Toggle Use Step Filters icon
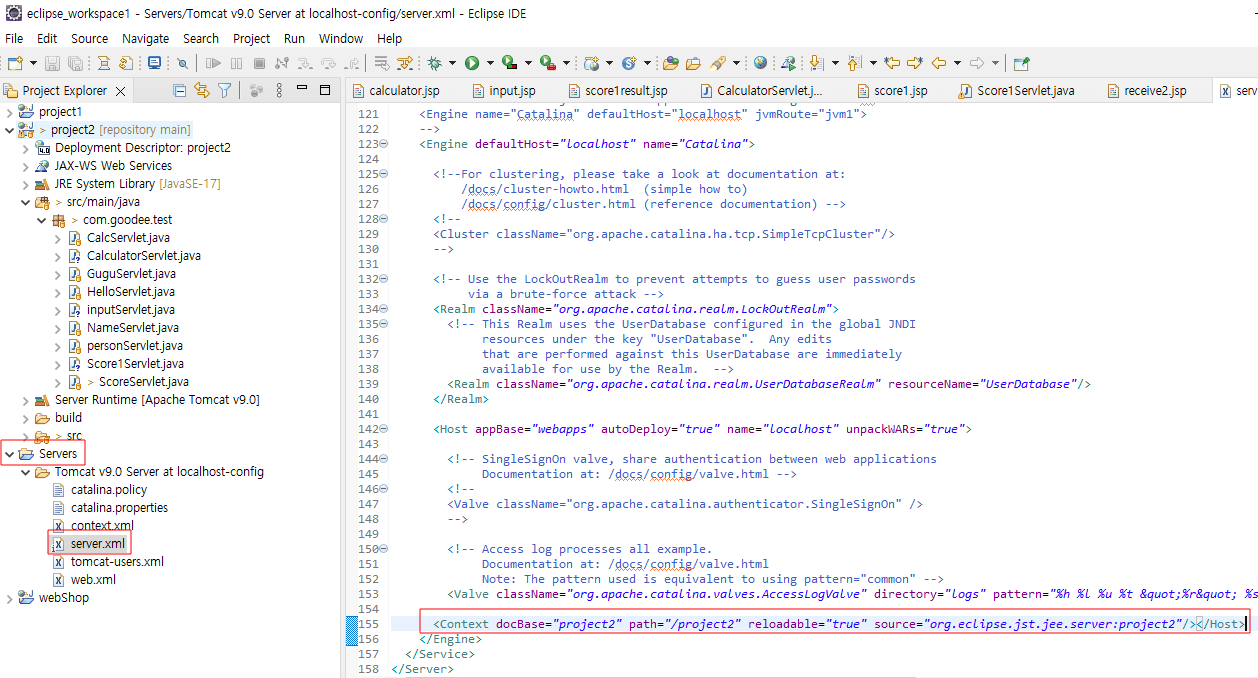This screenshot has width=1258, height=678. [405, 63]
